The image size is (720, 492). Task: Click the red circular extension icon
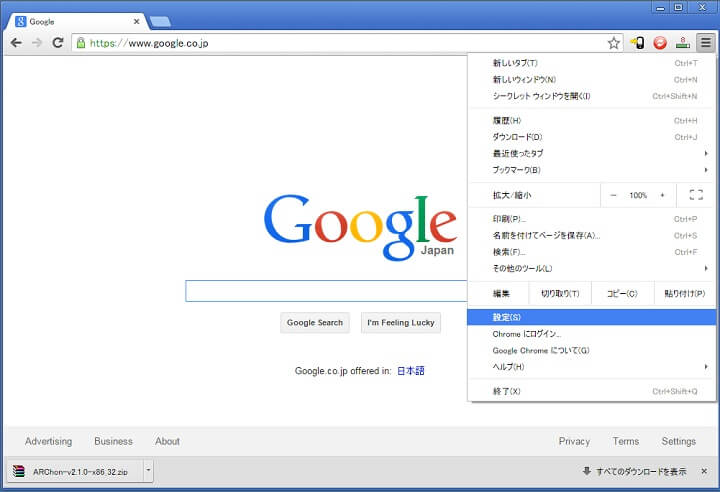coord(660,43)
